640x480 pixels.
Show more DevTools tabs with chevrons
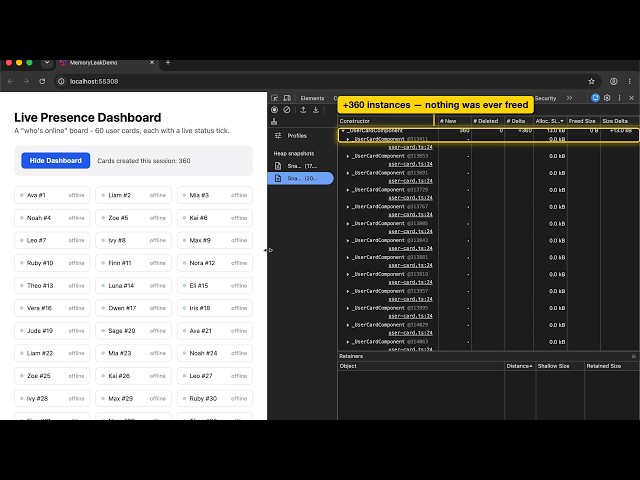(x=569, y=98)
